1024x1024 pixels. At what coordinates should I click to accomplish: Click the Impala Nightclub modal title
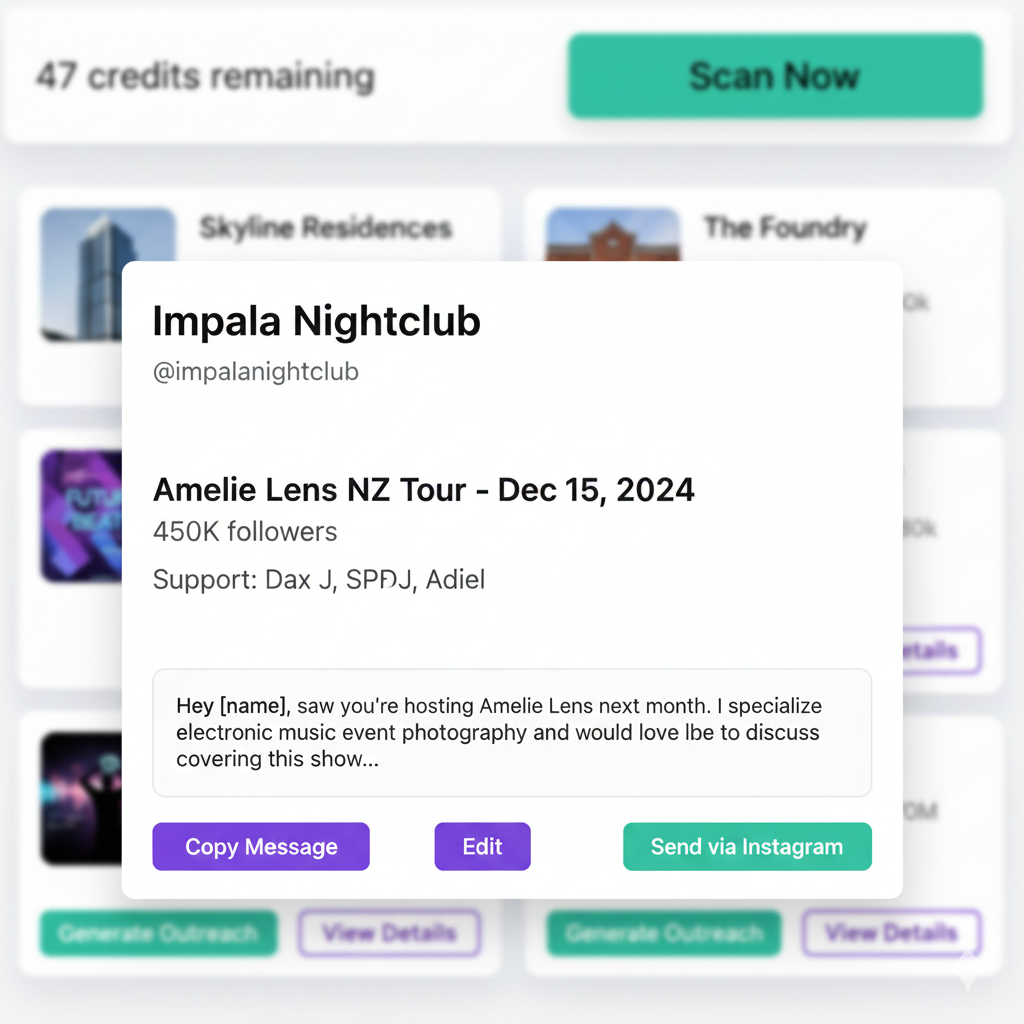(316, 322)
